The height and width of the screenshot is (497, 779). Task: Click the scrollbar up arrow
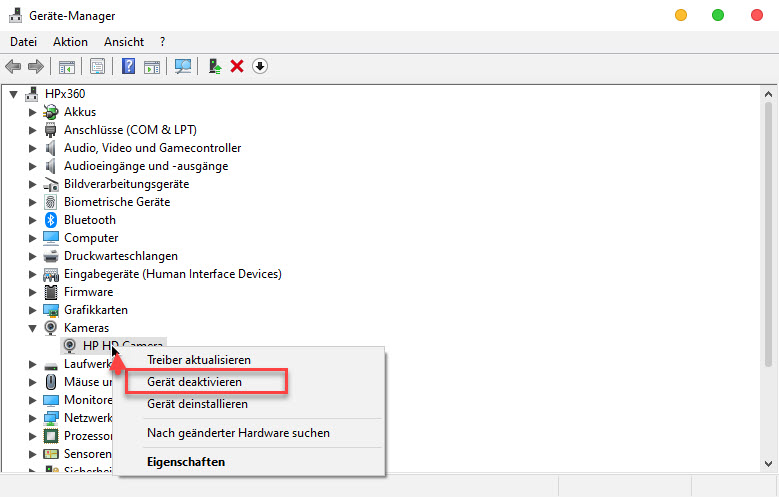[769, 94]
